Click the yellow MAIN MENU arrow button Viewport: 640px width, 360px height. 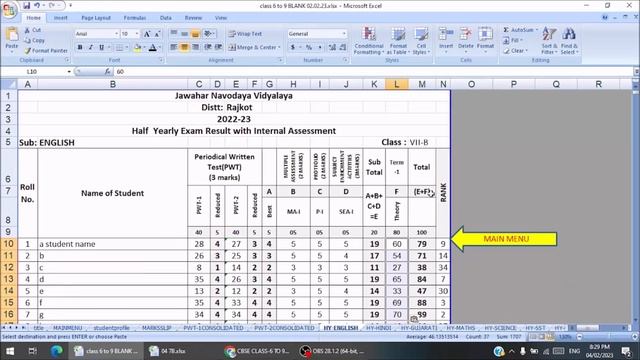(504, 239)
